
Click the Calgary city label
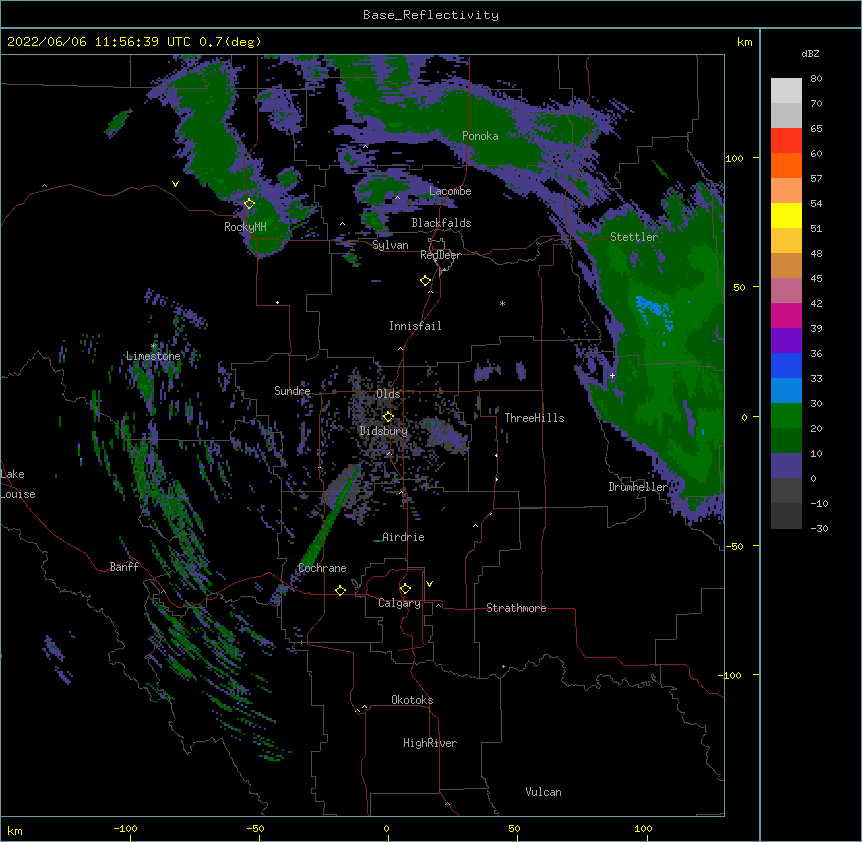[x=399, y=603]
